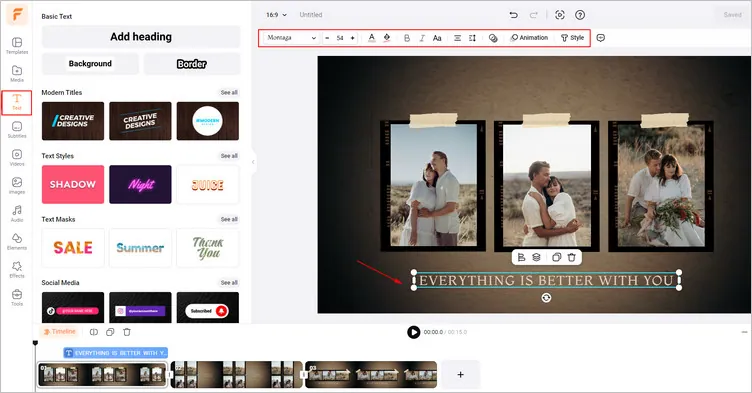See all Text Styles

(x=229, y=155)
